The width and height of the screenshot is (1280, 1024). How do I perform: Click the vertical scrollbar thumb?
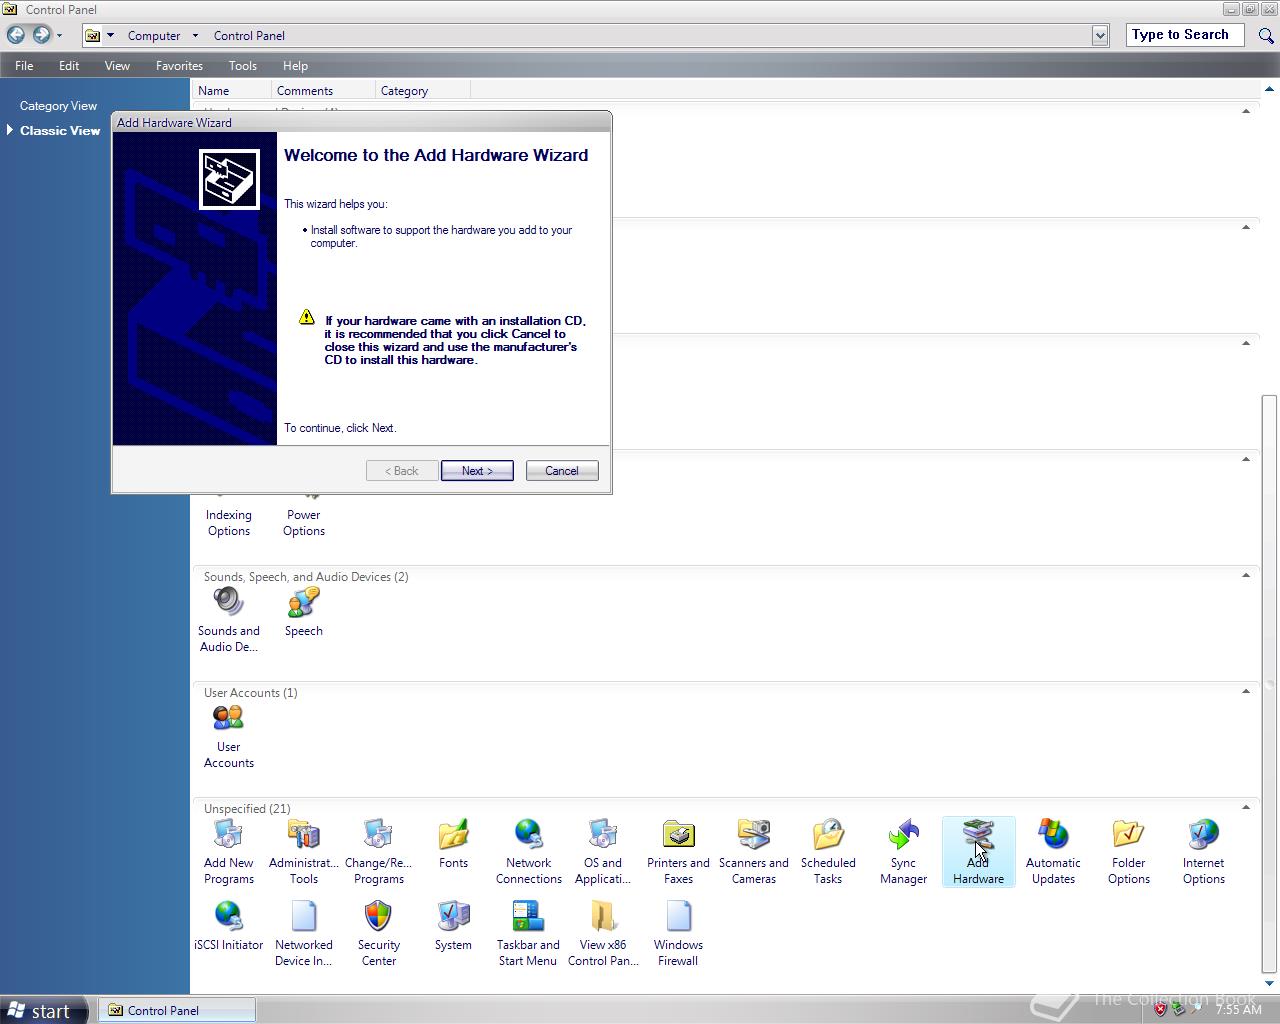(x=1270, y=684)
